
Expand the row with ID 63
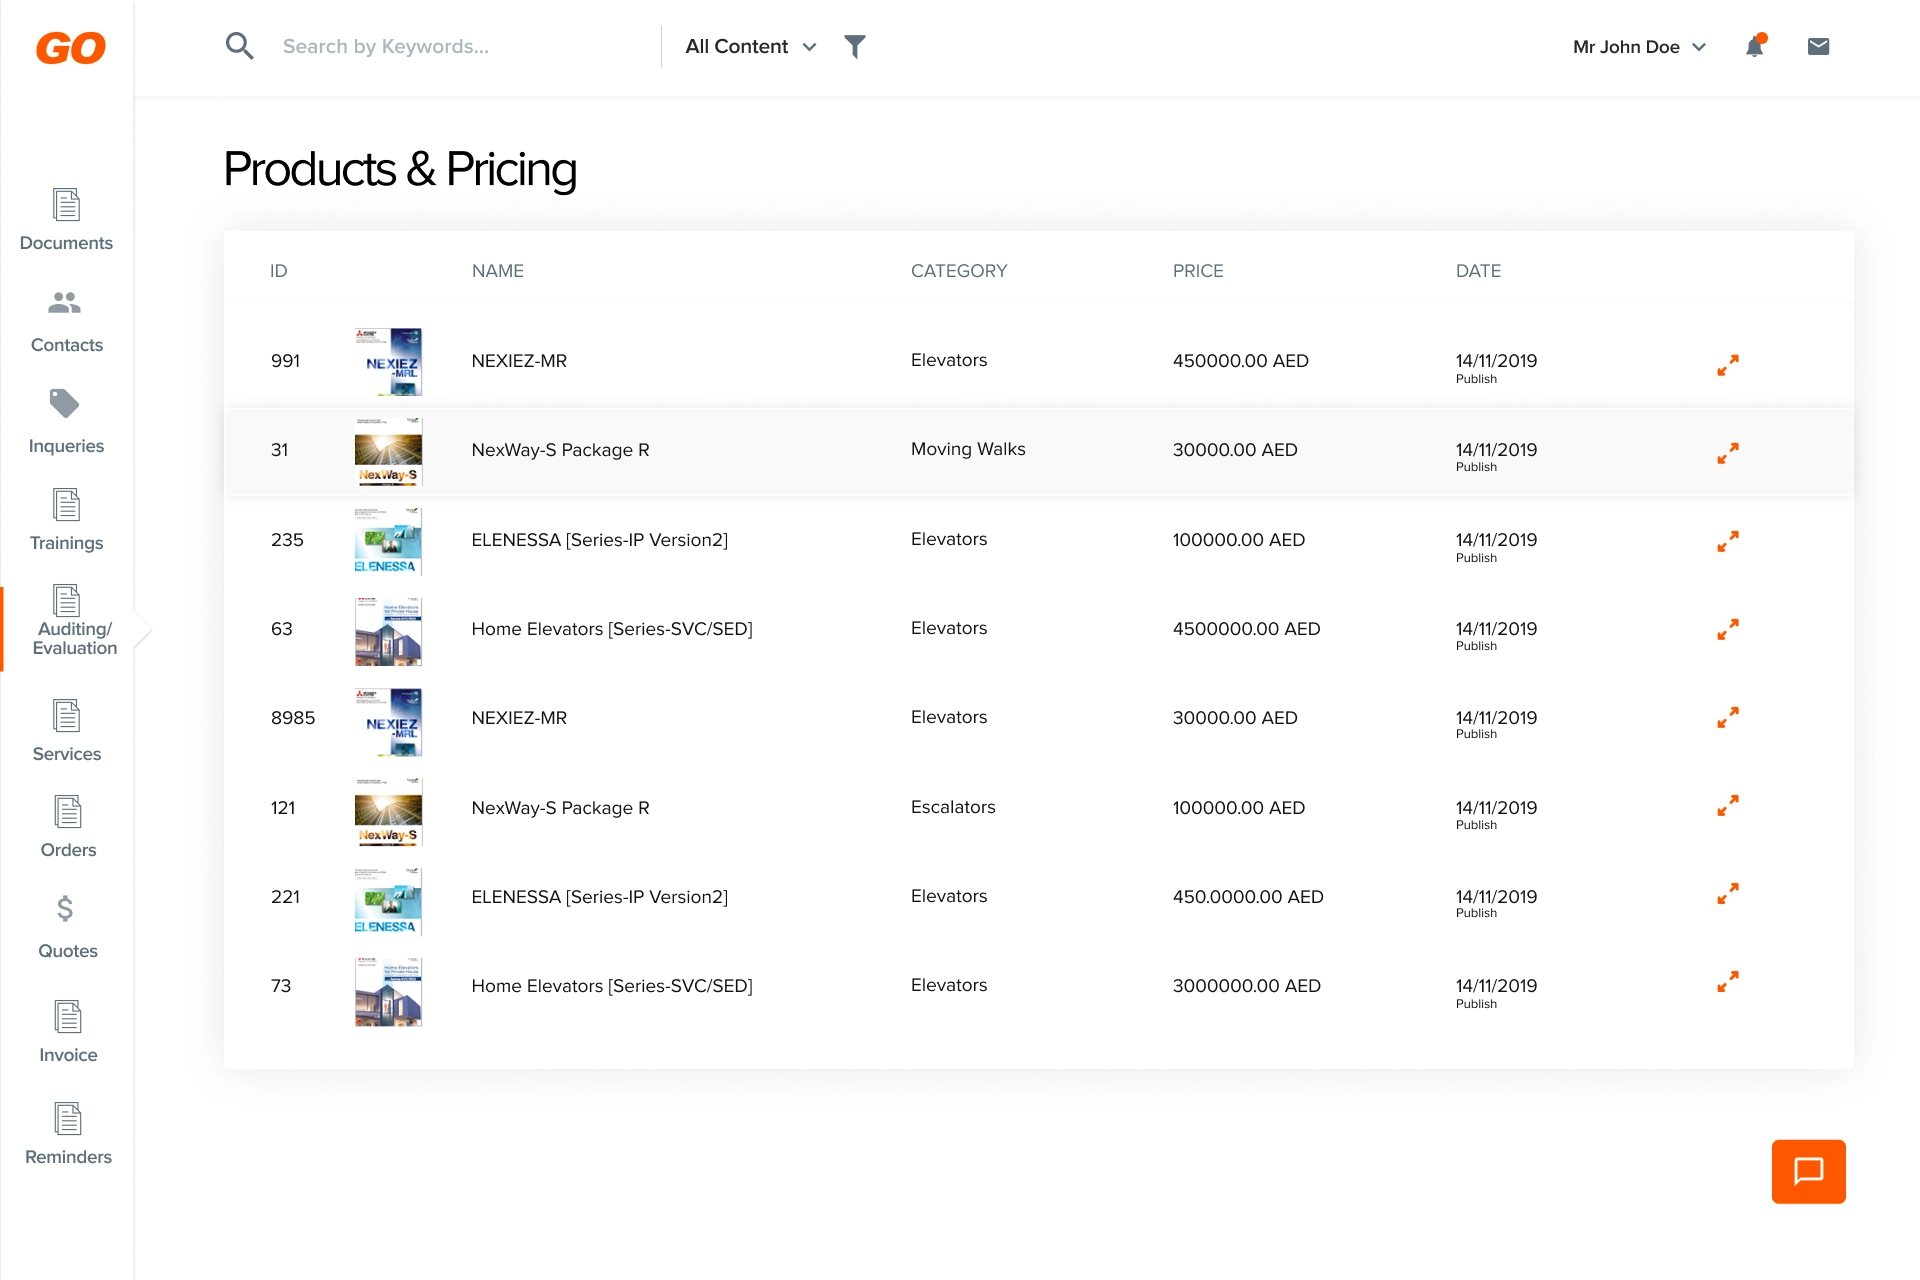point(1727,629)
